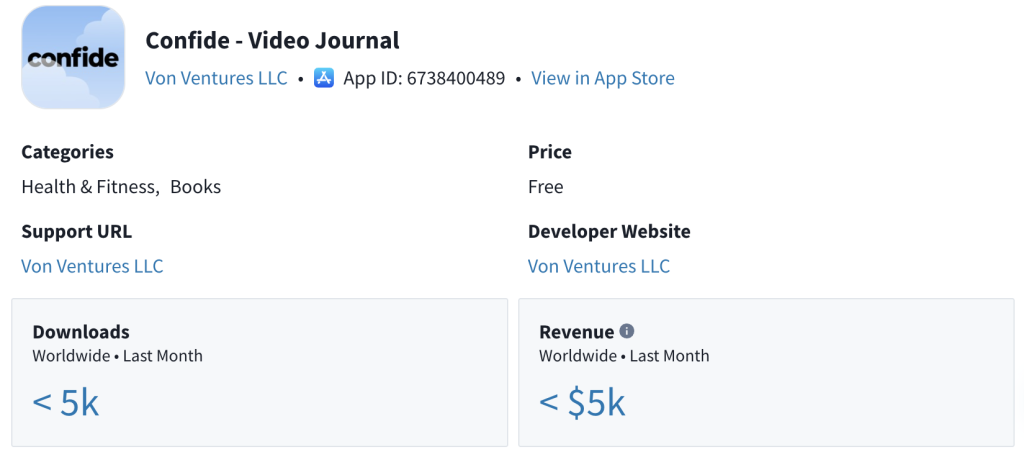
Task: Click the Downloads heading
Action: (x=81, y=332)
